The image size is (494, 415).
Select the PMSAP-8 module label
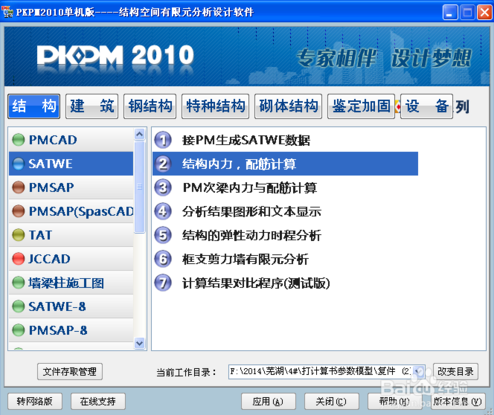click(58, 330)
